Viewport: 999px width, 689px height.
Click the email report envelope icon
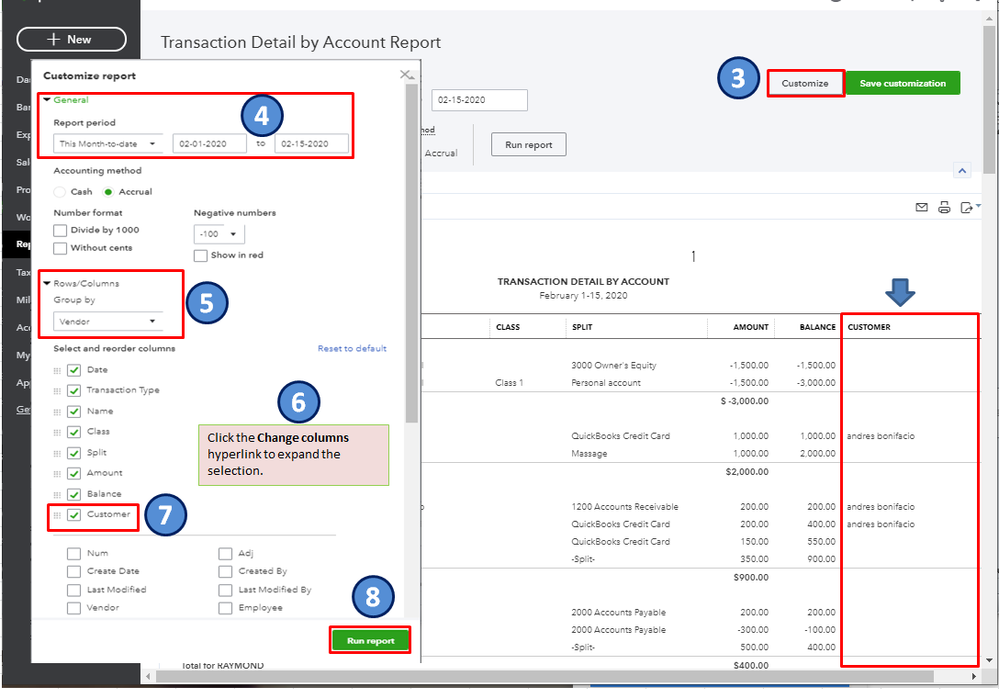(x=921, y=207)
